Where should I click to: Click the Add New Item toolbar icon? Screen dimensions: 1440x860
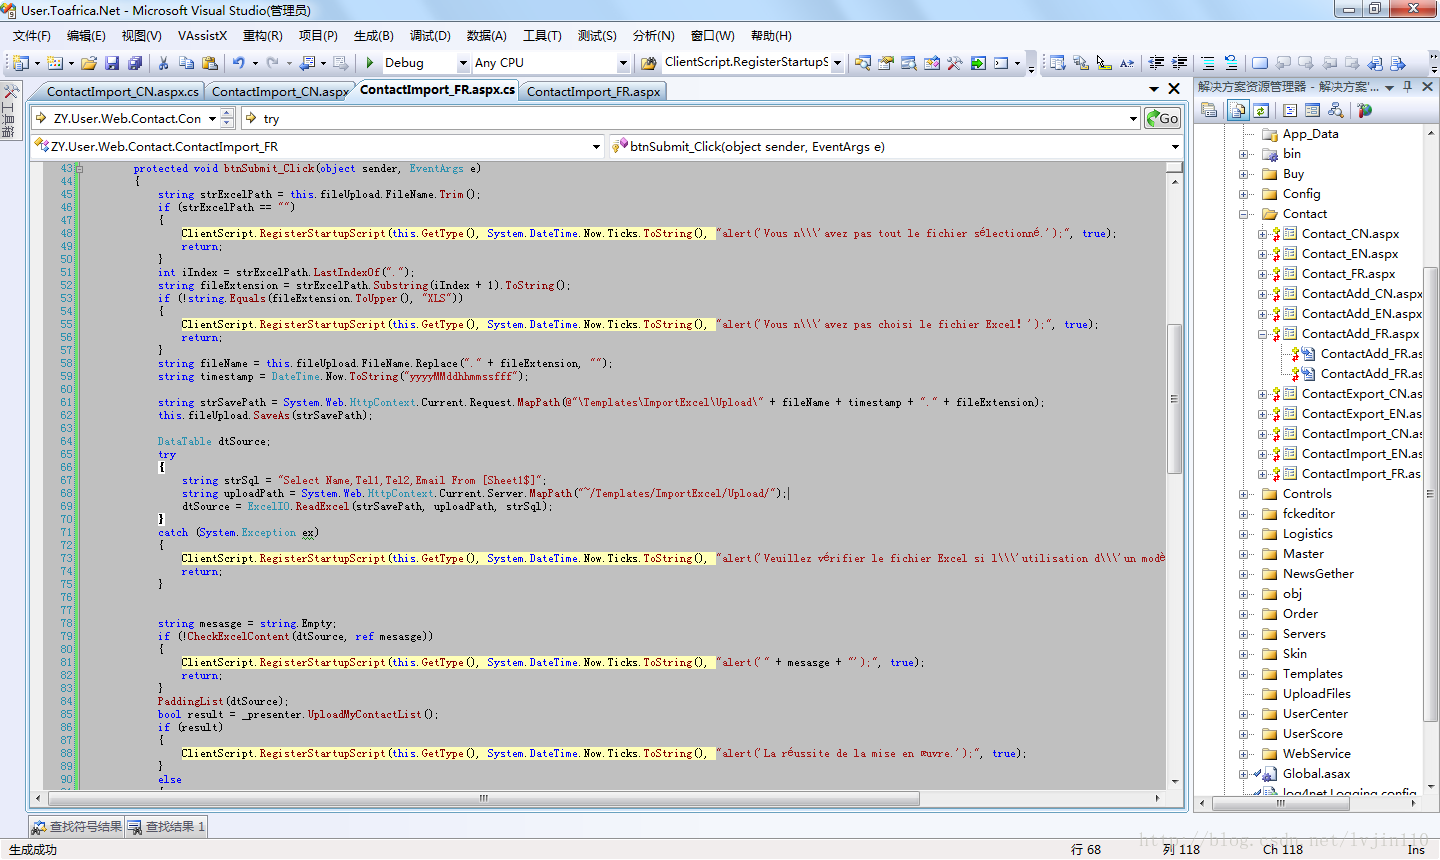click(55, 63)
